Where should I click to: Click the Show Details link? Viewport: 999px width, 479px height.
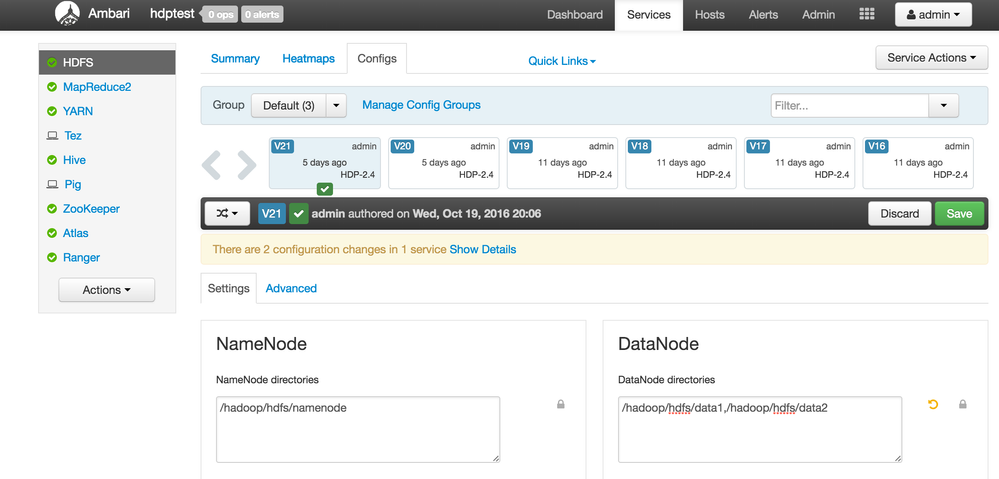(x=483, y=249)
